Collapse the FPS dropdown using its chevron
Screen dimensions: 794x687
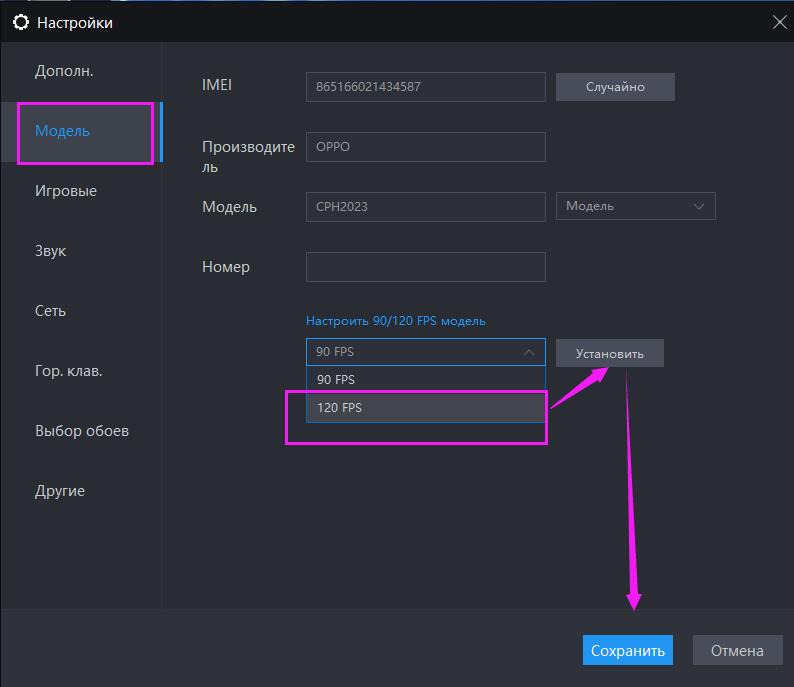click(x=529, y=352)
